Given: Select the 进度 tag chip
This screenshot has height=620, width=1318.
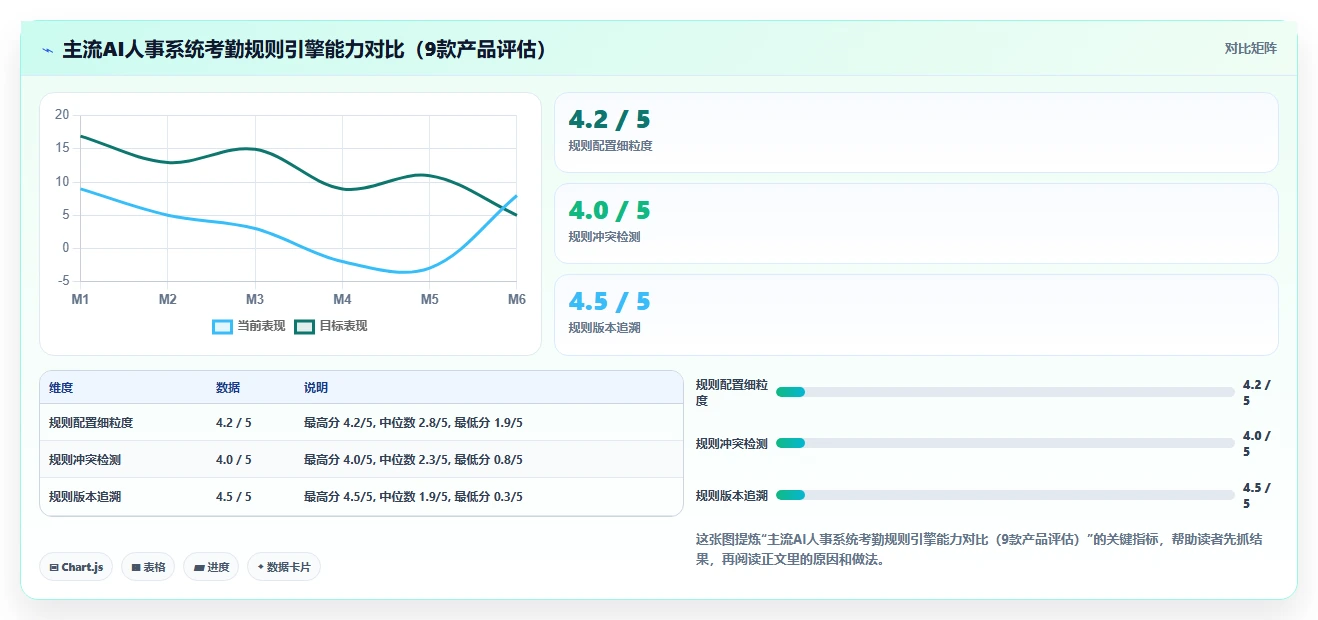Looking at the screenshot, I should coord(211,567).
